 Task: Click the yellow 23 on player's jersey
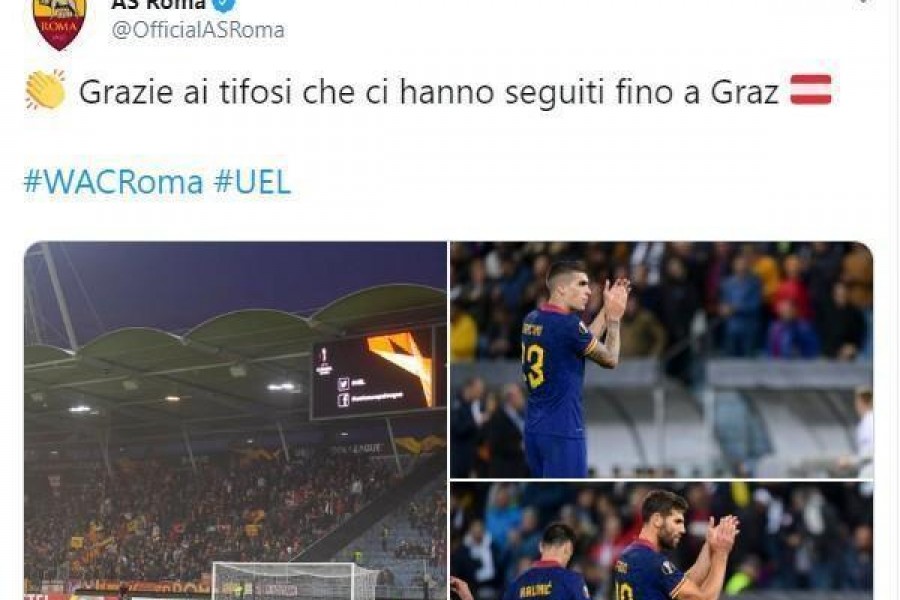click(x=533, y=367)
